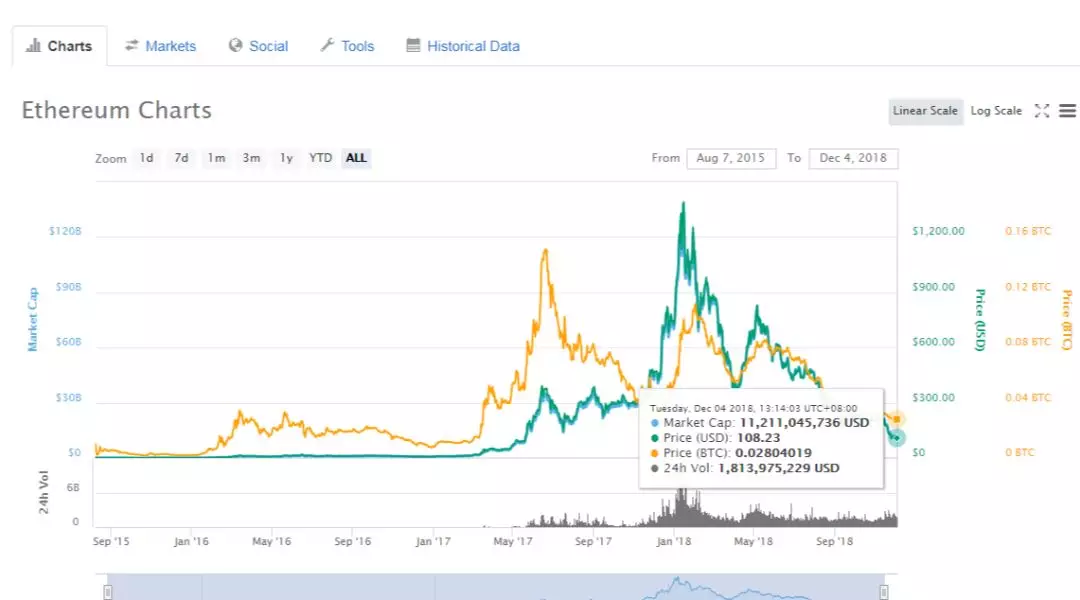
Task: Open the Charts tab
Action: coord(59,46)
